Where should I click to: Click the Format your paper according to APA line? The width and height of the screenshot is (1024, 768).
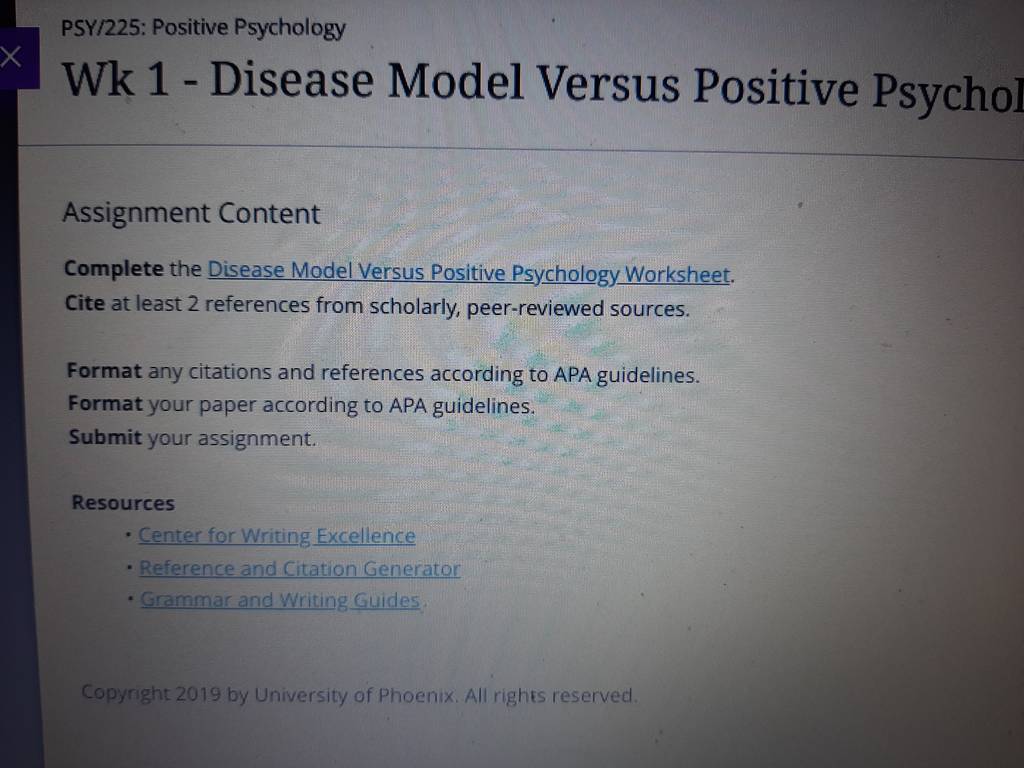pos(301,405)
